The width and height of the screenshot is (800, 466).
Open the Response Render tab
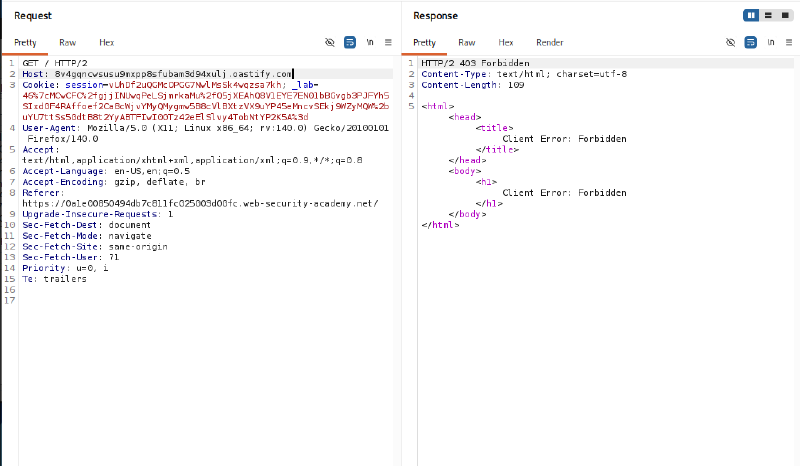[x=549, y=42]
